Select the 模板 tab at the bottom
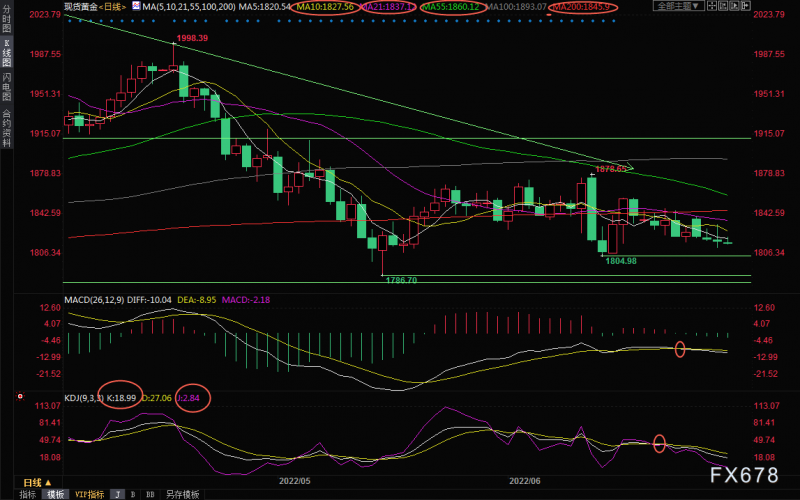This screenshot has height=500, width=800. click(56, 494)
